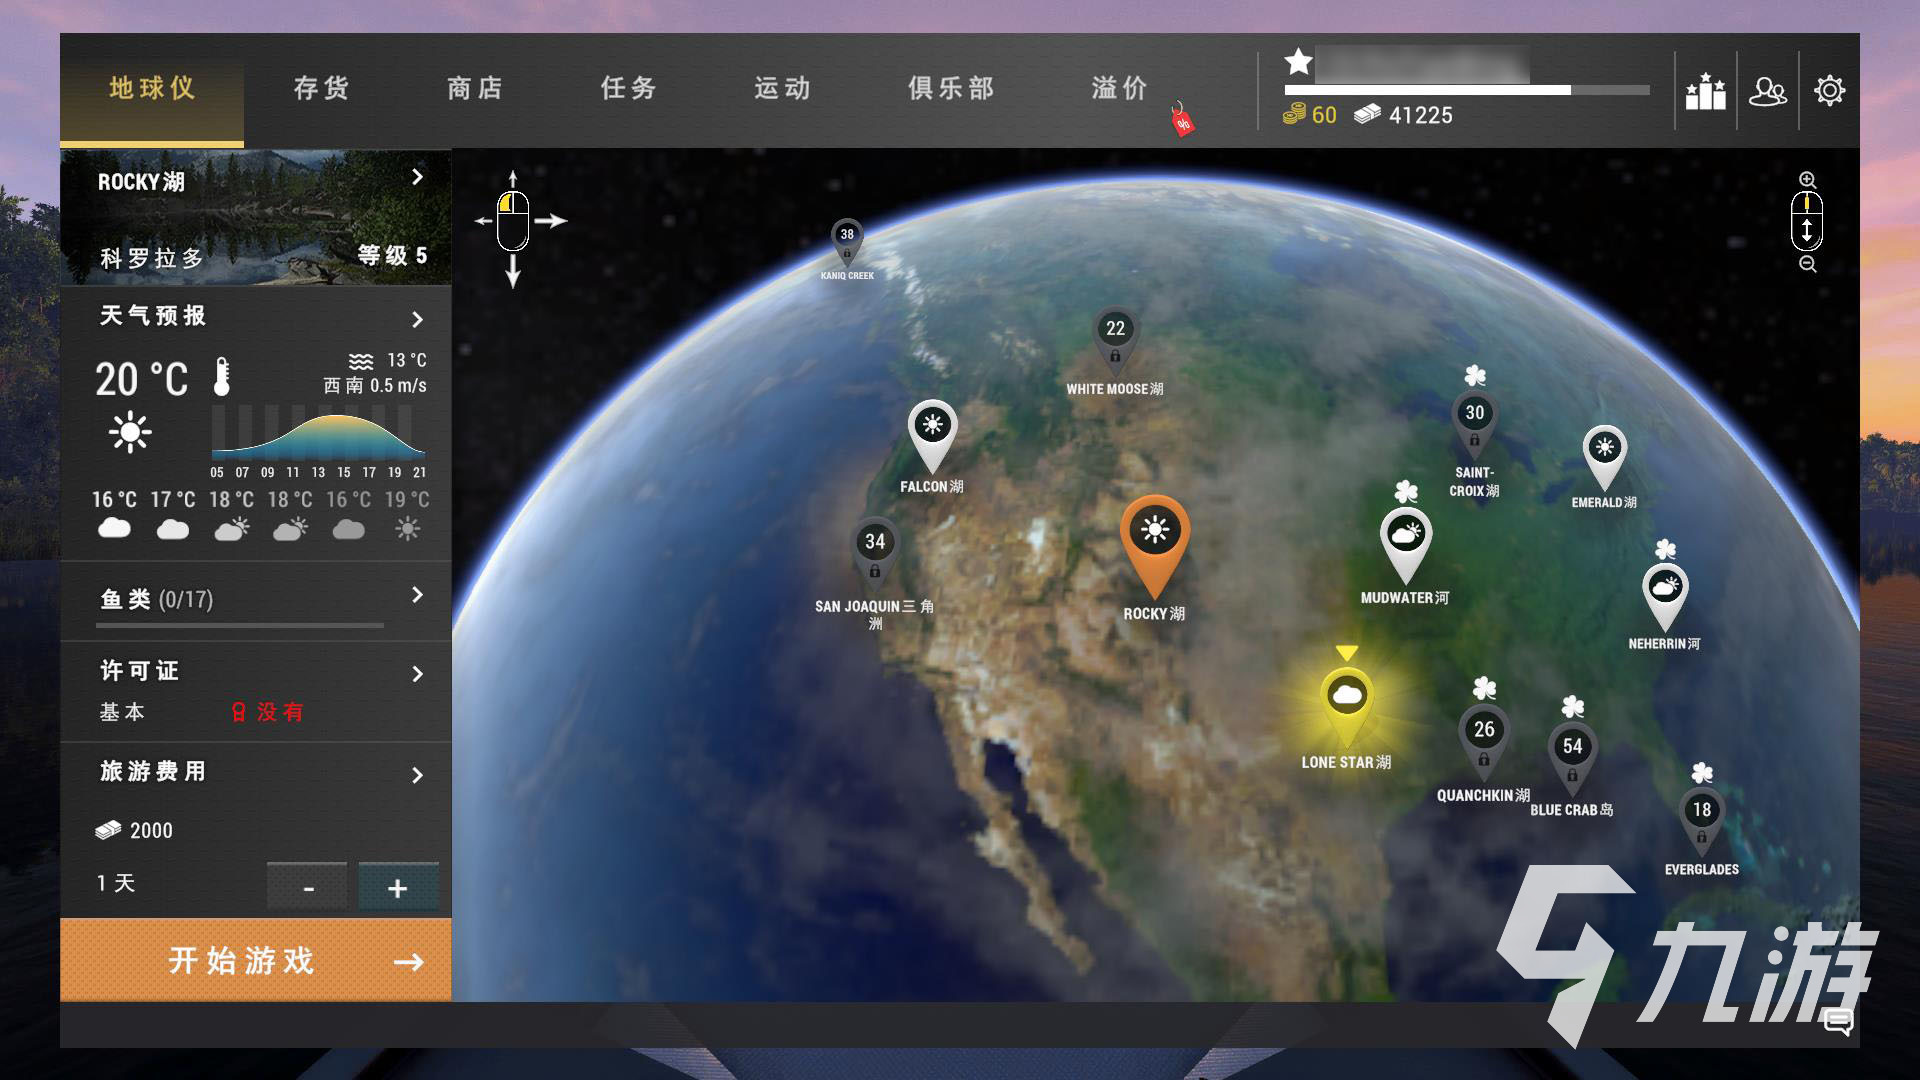The image size is (1920, 1080).
Task: Click the hourly temperature graph
Action: pos(319,432)
